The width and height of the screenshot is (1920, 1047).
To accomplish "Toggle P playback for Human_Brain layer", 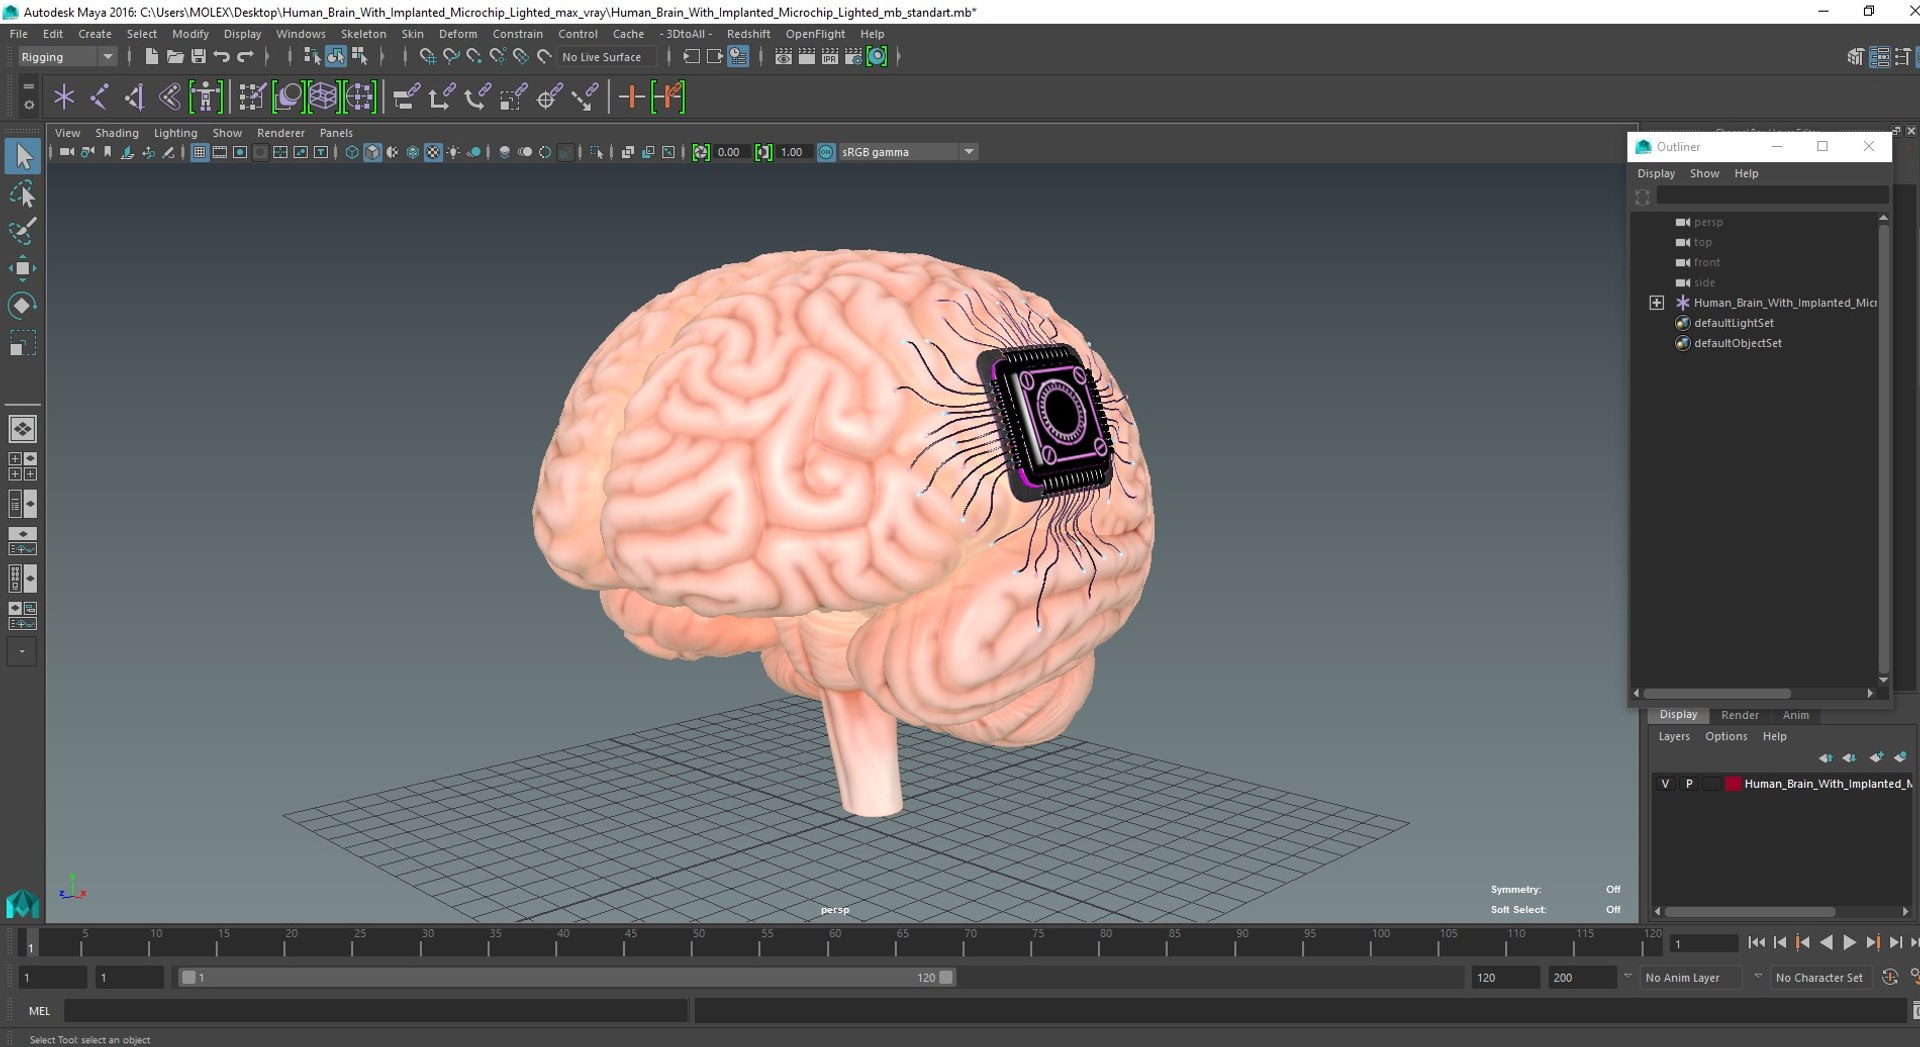I will (x=1689, y=784).
